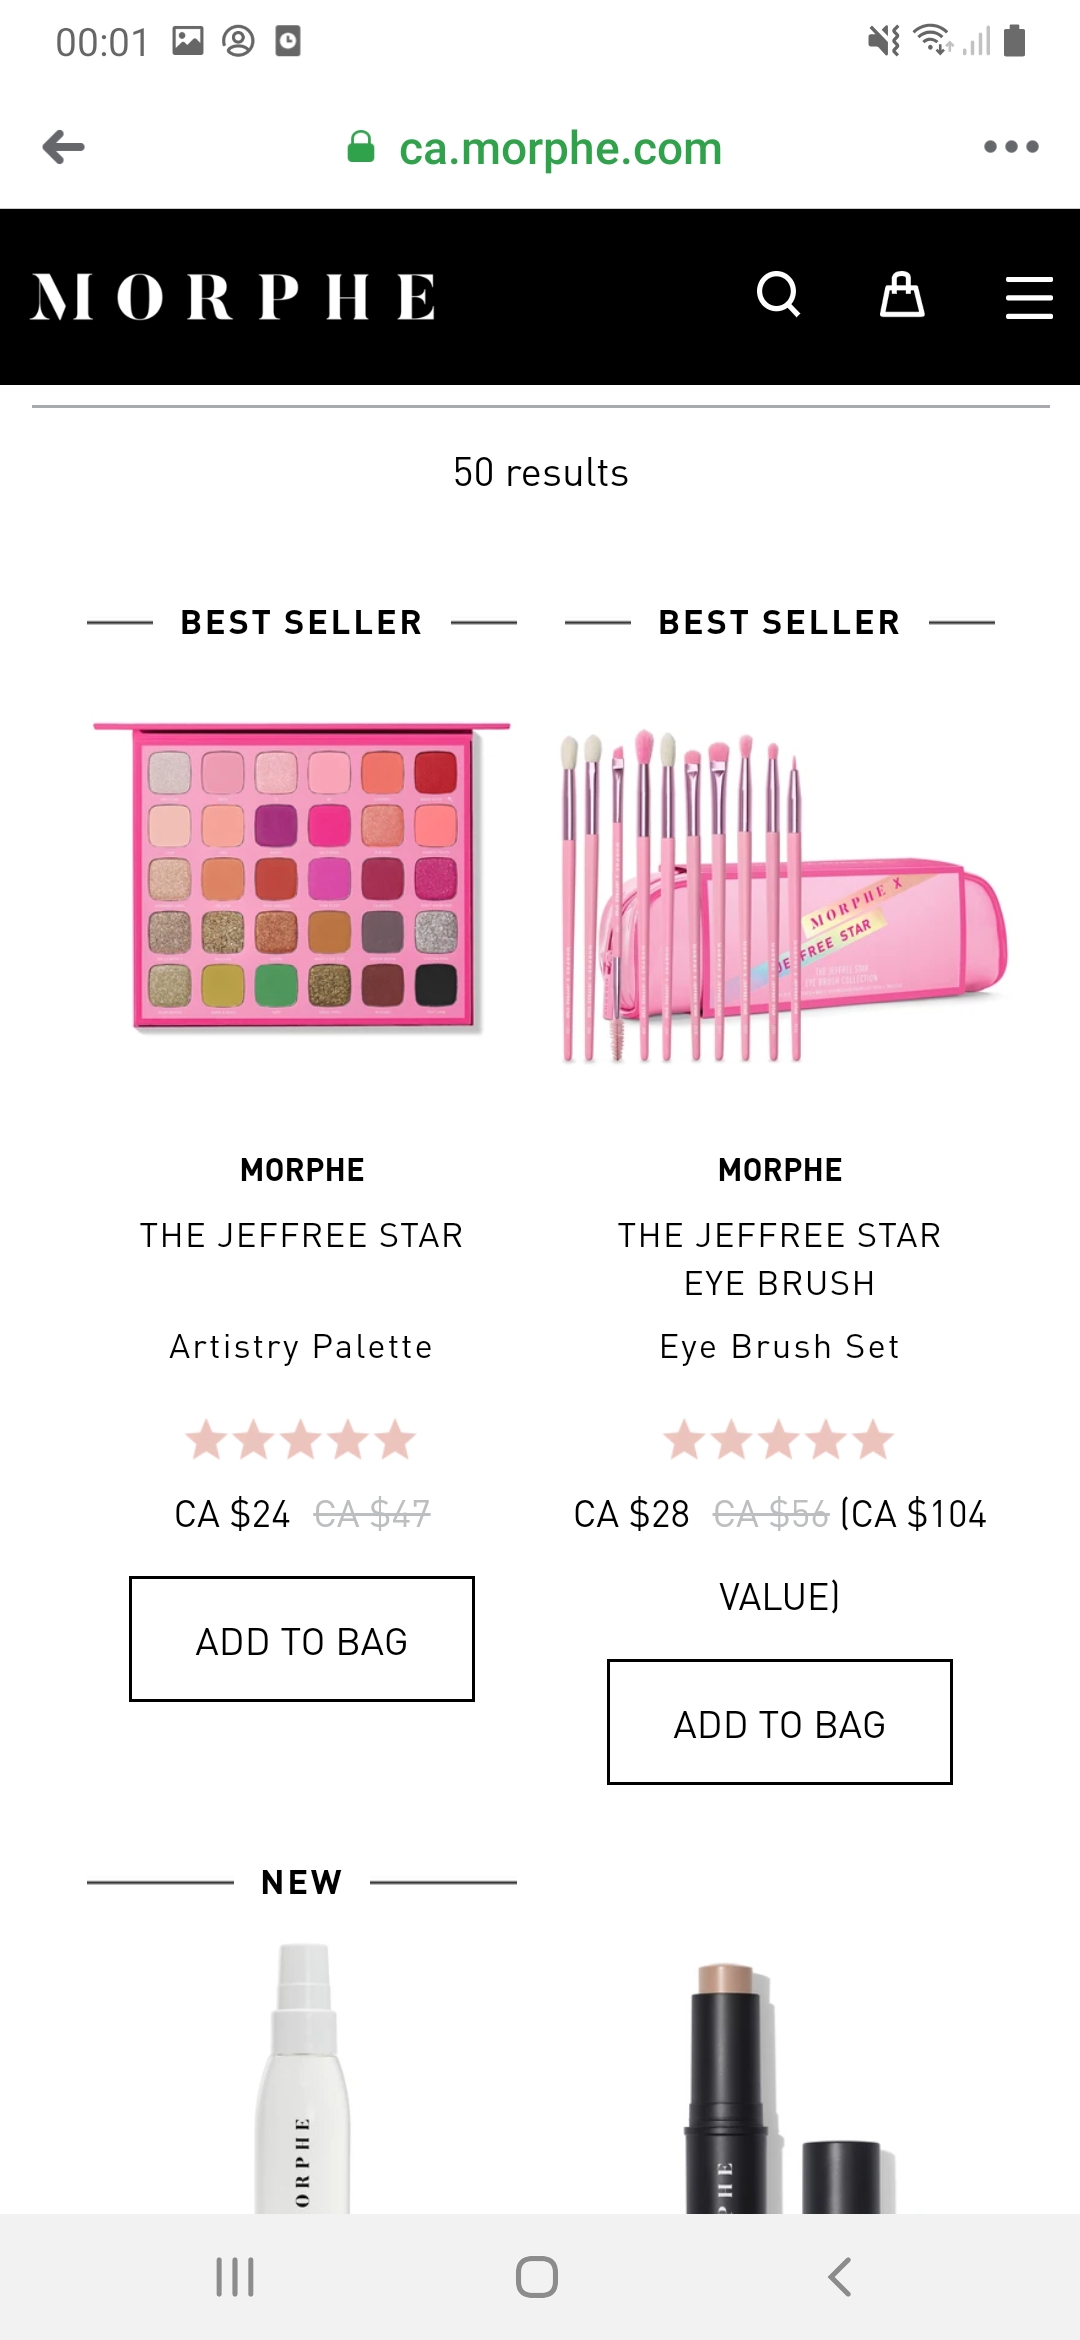
Task: Tap the browser back arrow
Action: coord(65,147)
